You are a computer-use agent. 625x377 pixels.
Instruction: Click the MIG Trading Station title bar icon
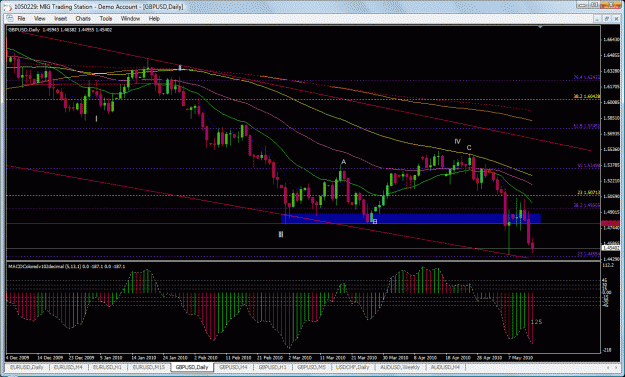[x=8, y=7]
